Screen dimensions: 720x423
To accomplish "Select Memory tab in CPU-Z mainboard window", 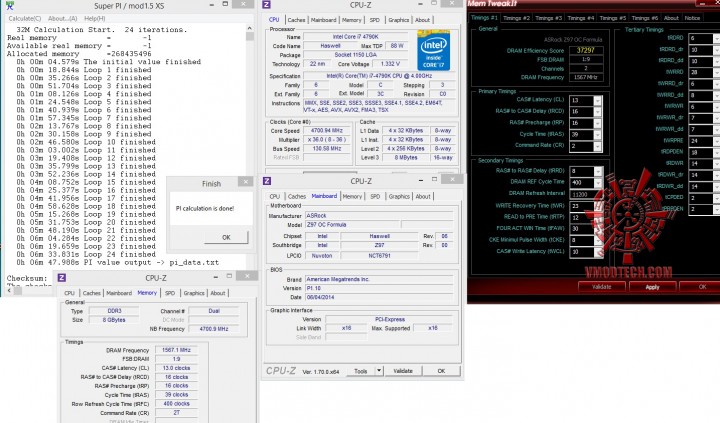I will [352, 196].
